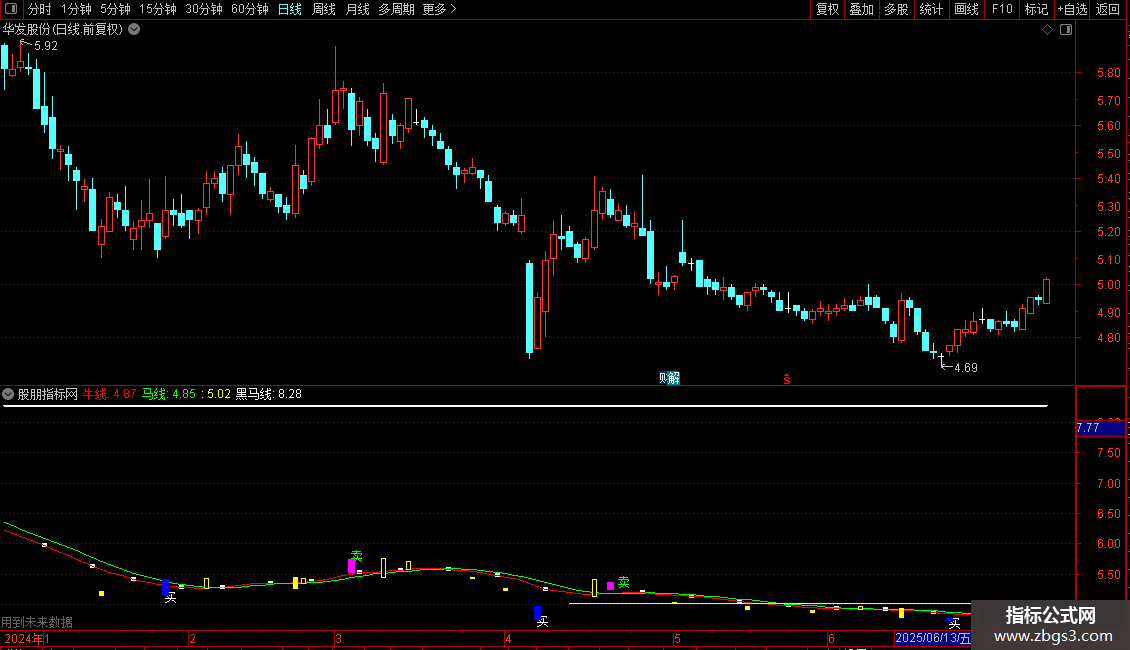
Task: Open F10 company information
Action: [x=1002, y=9]
